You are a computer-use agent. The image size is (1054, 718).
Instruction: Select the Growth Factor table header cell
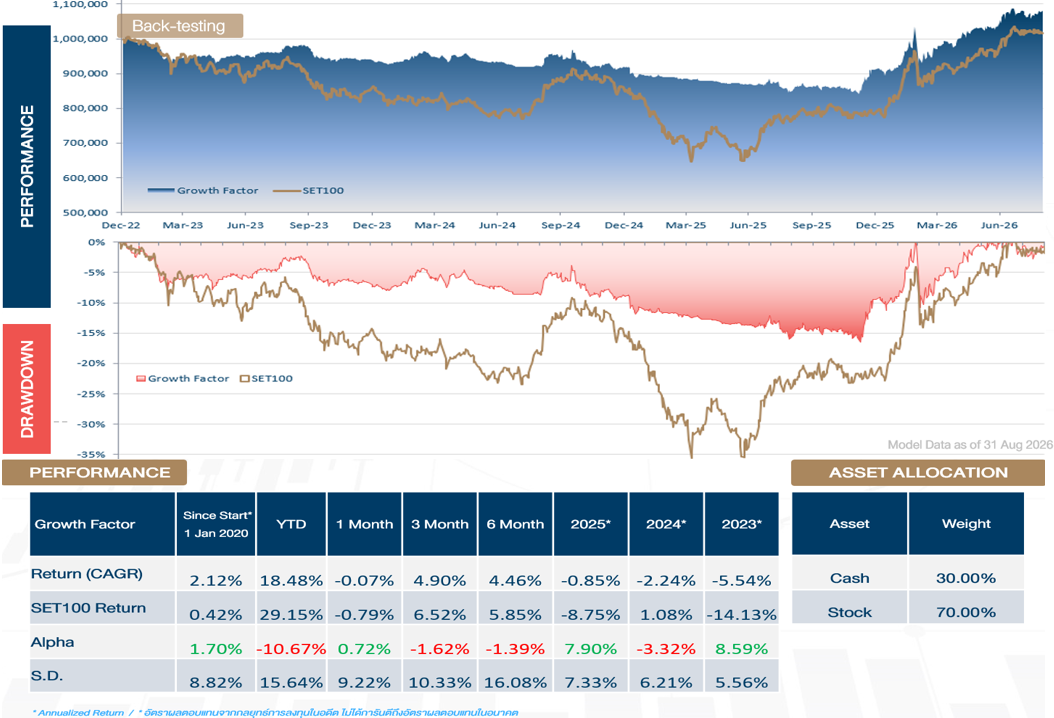coord(102,524)
